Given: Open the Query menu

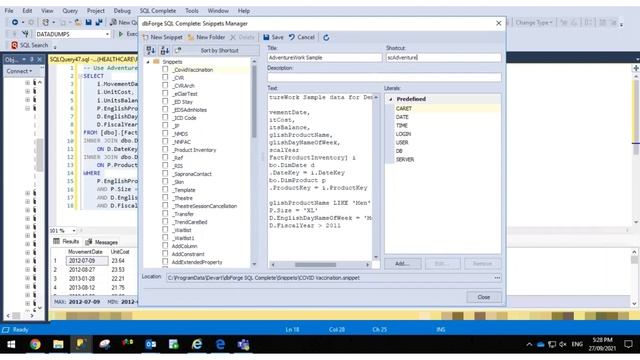Looking at the screenshot, I should pos(70,11).
